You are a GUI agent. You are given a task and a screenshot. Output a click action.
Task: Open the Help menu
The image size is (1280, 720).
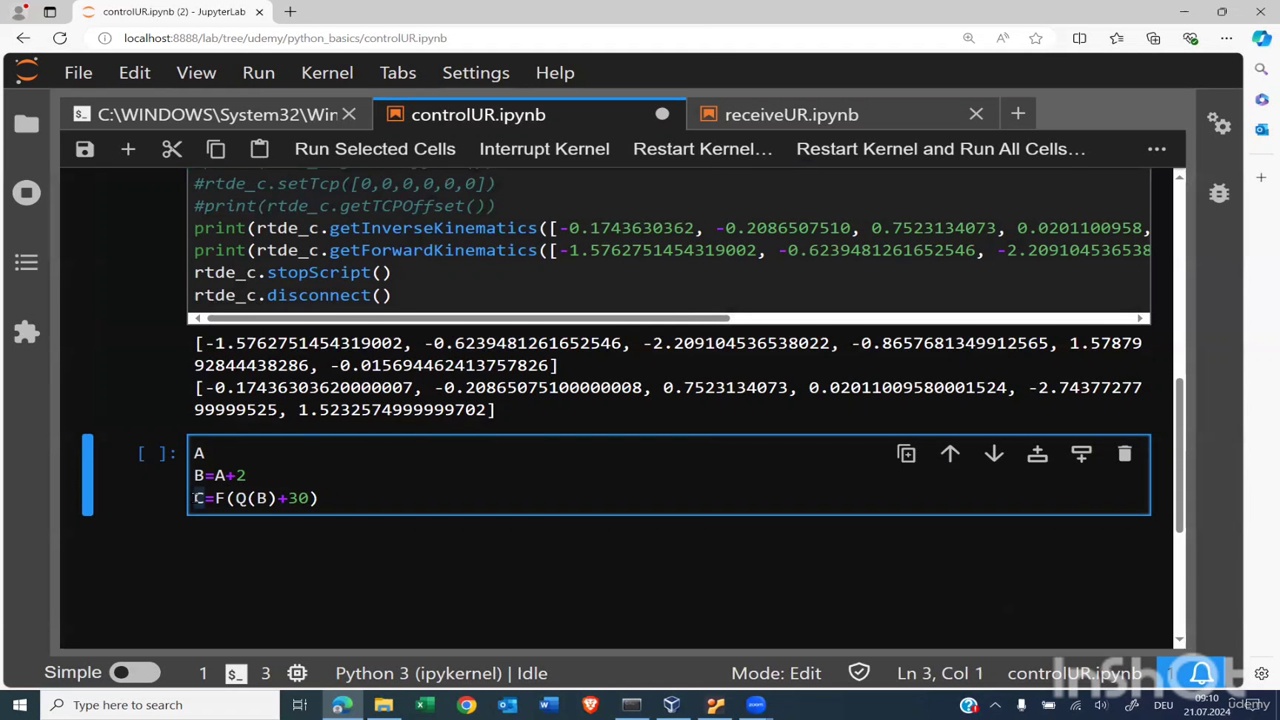click(x=555, y=73)
